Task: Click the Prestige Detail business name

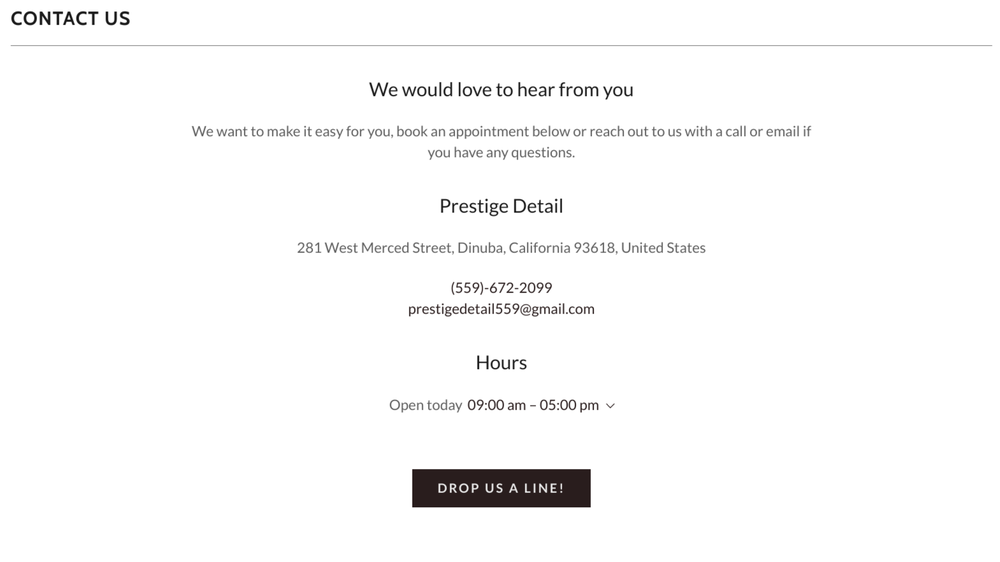Action: (501, 206)
